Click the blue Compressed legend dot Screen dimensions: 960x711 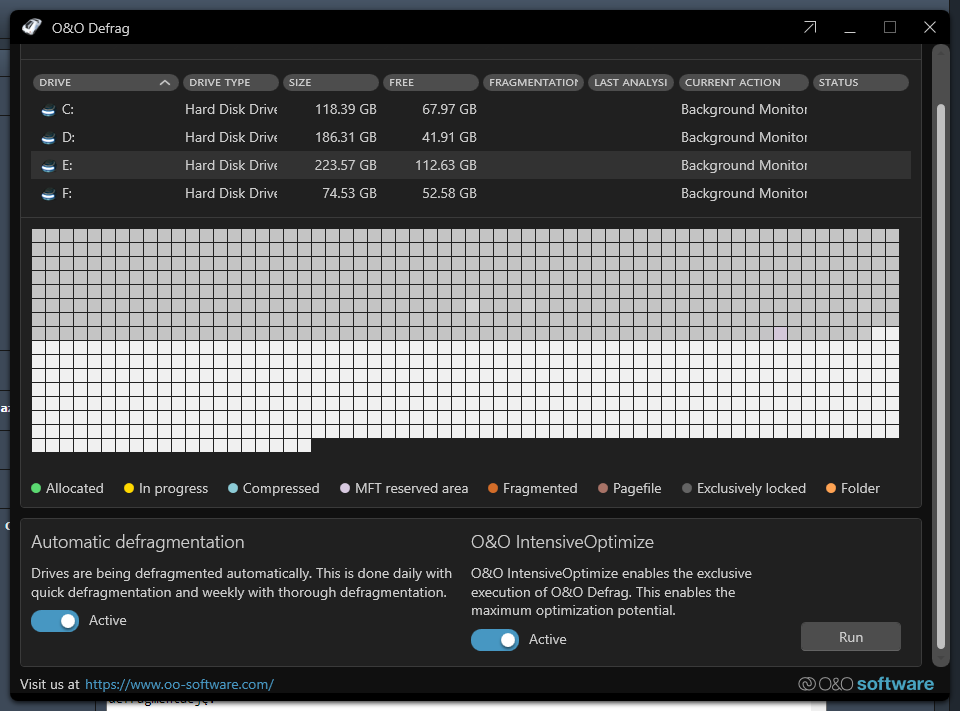[x=233, y=488]
